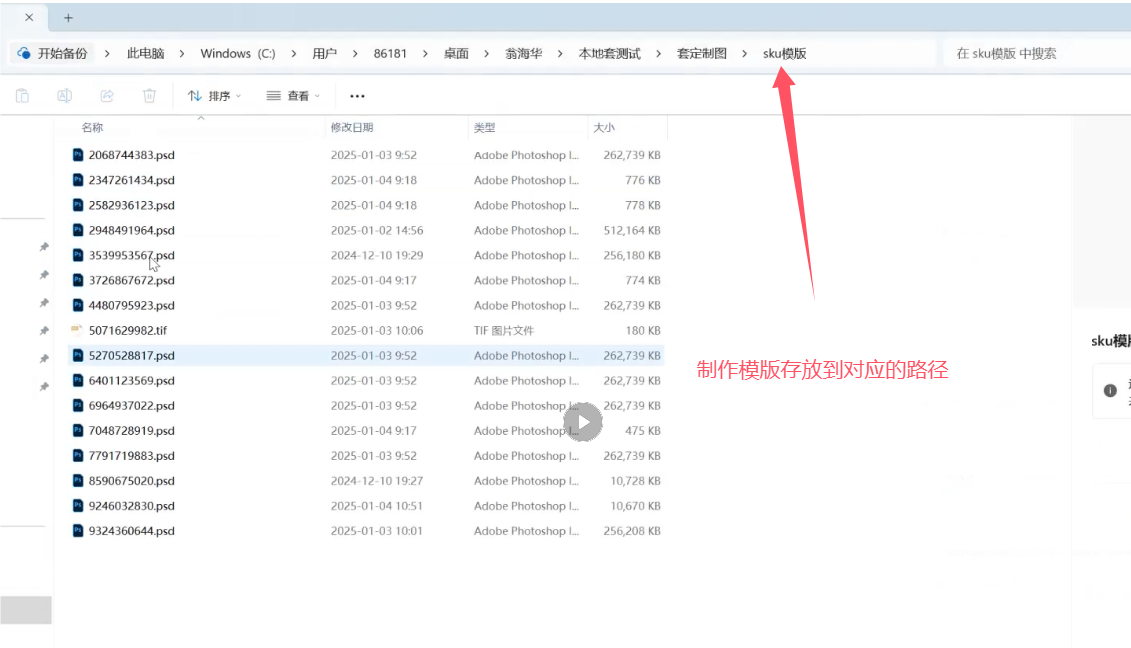Click the rename icon in the toolbar
Viewport: 1131px width, 648px height.
(x=64, y=96)
